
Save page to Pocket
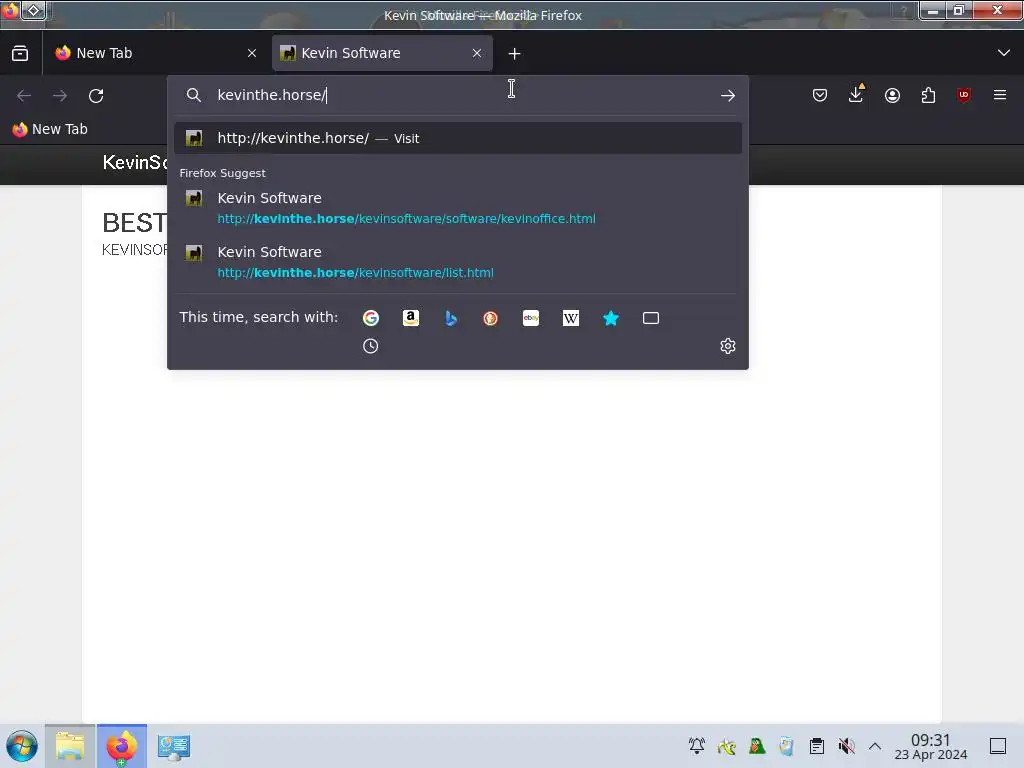click(820, 95)
